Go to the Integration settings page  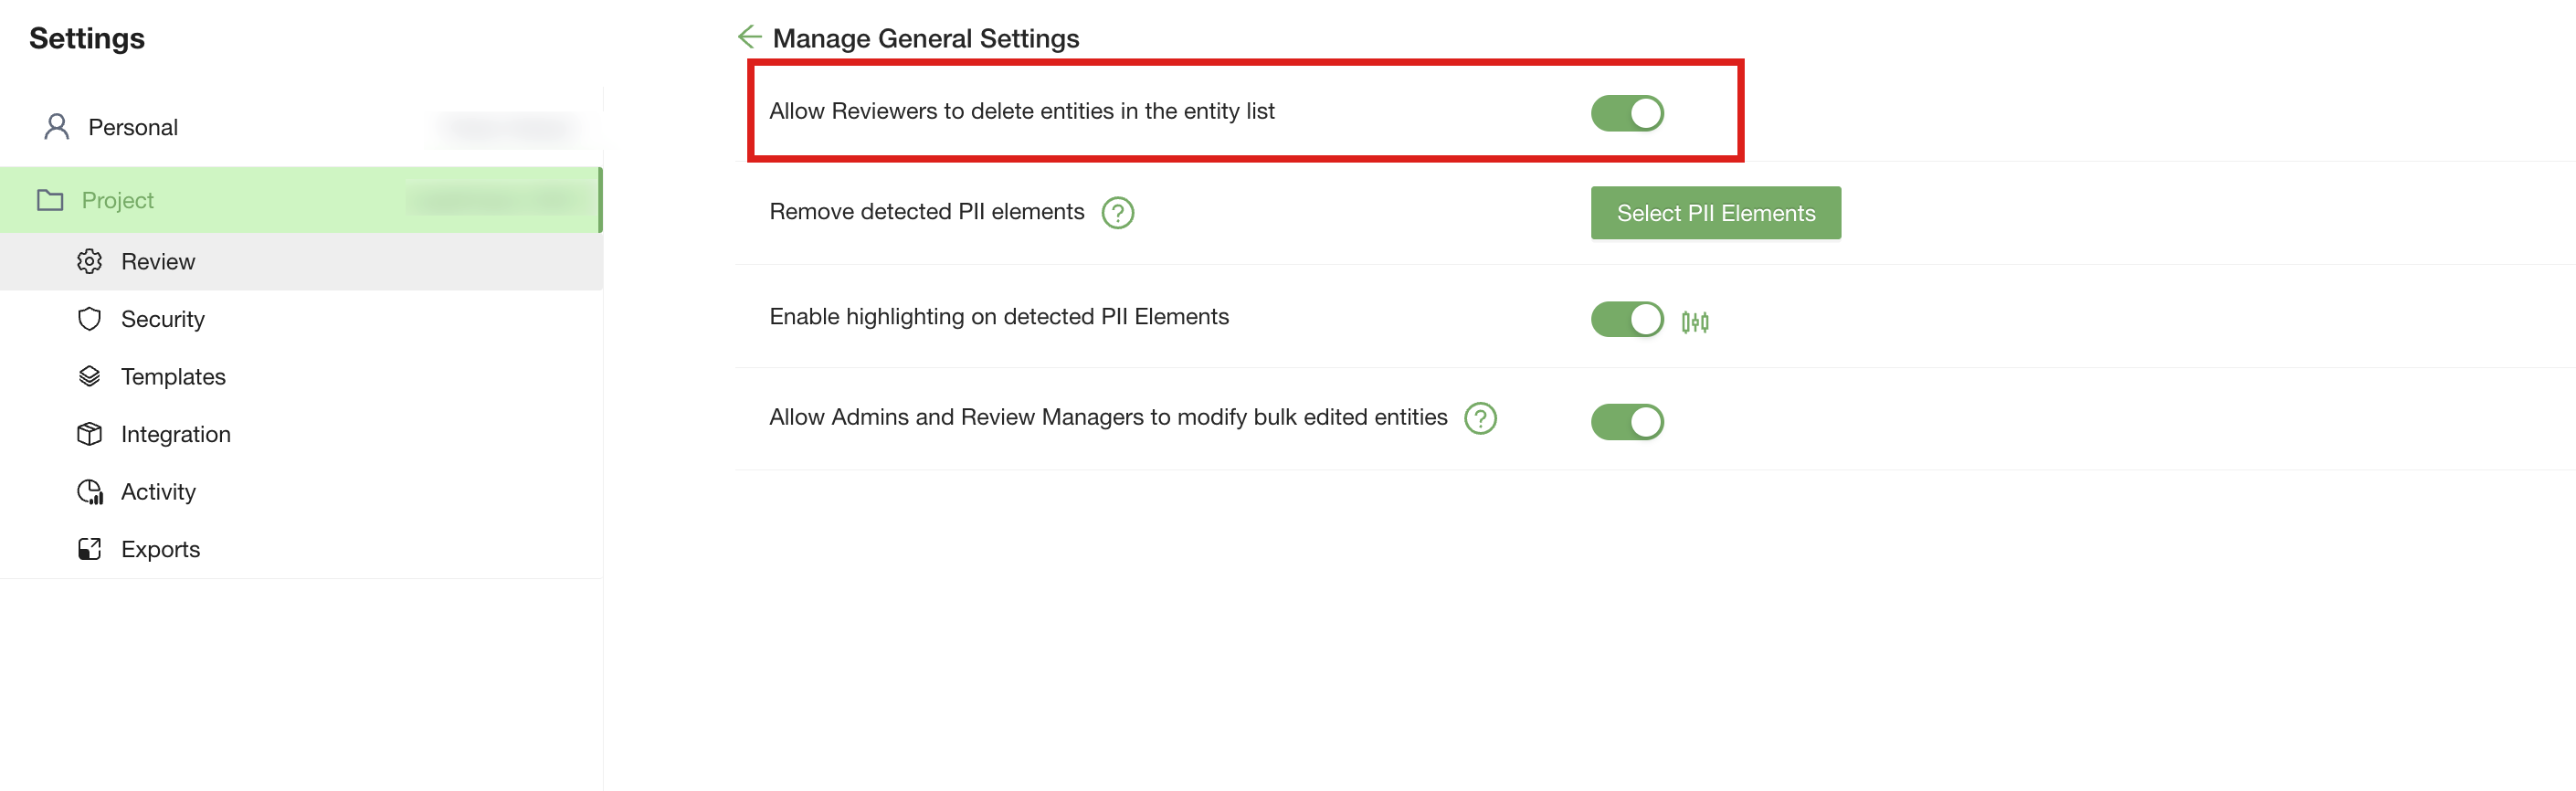176,434
